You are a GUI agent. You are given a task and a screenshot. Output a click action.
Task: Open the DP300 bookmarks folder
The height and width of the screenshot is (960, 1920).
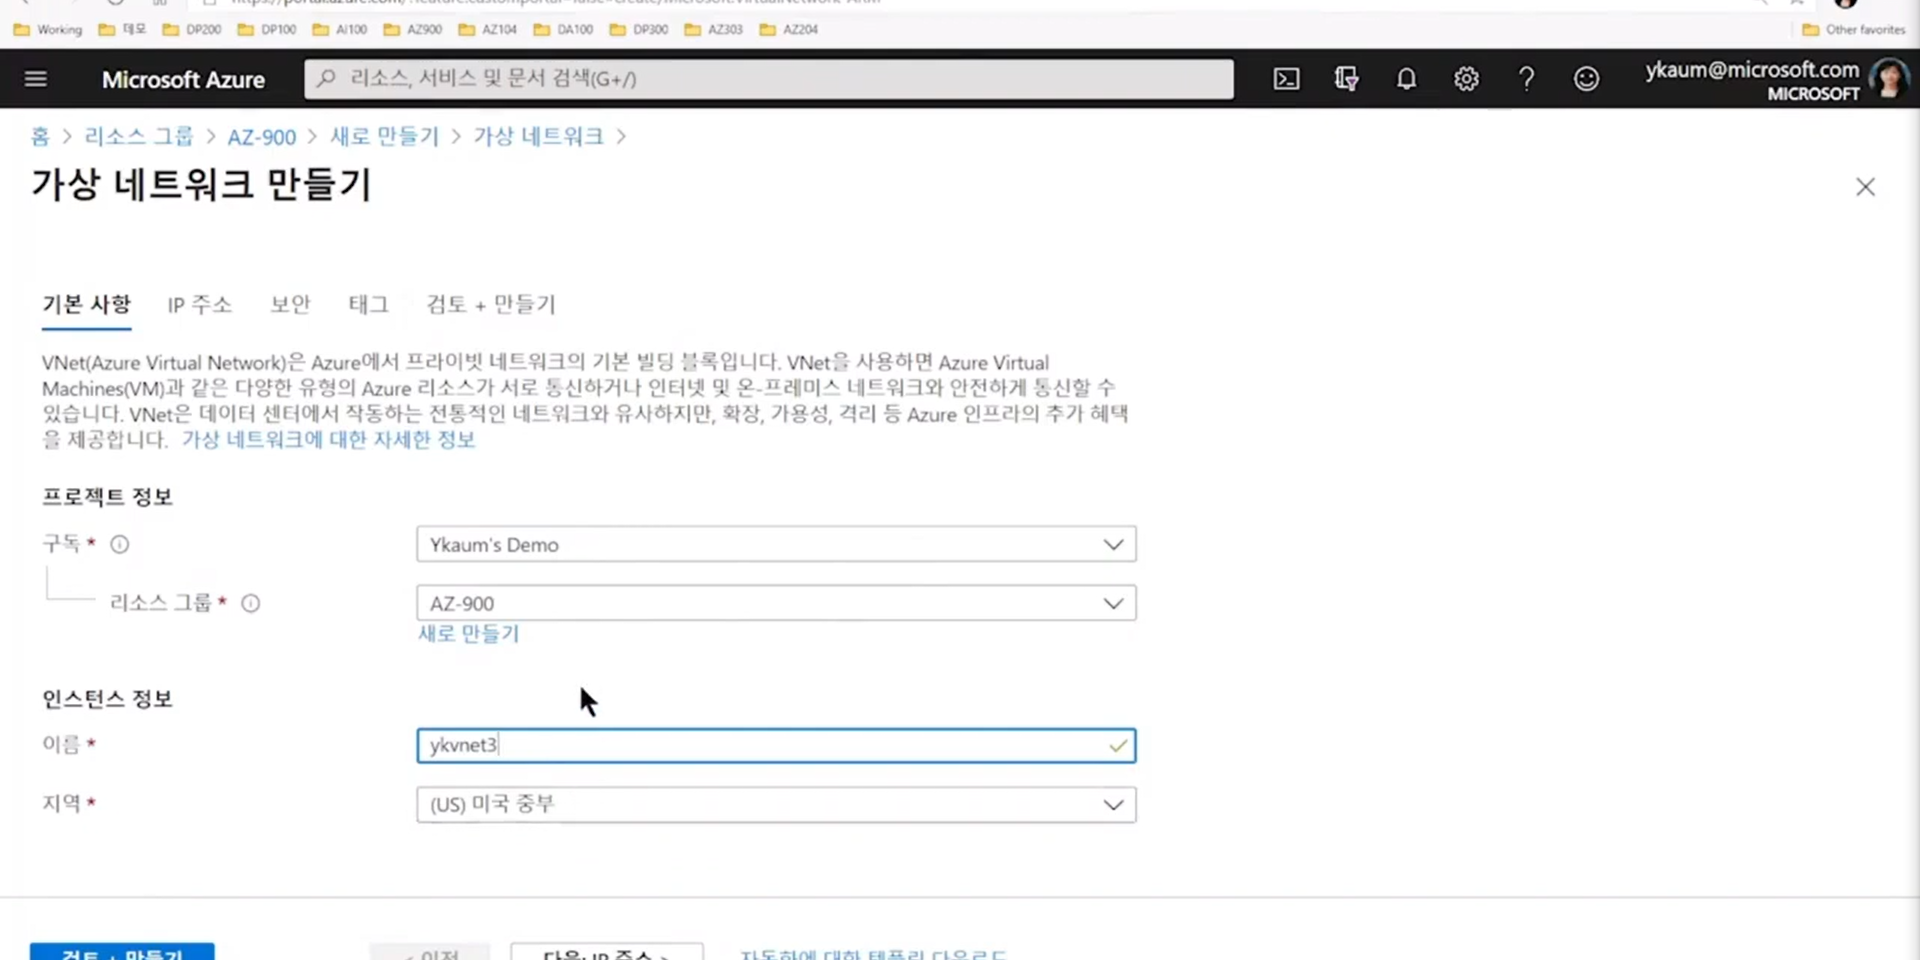coord(639,29)
